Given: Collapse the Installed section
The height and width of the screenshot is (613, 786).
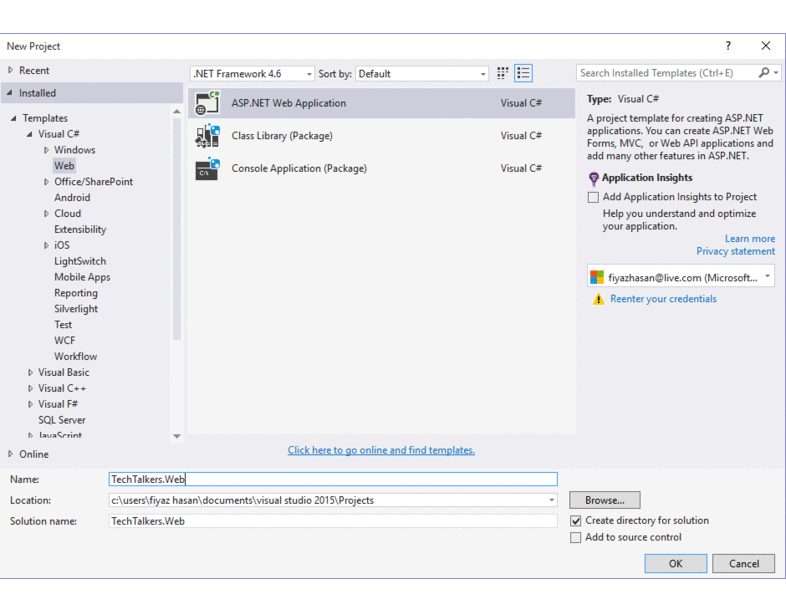Looking at the screenshot, I should (x=10, y=93).
